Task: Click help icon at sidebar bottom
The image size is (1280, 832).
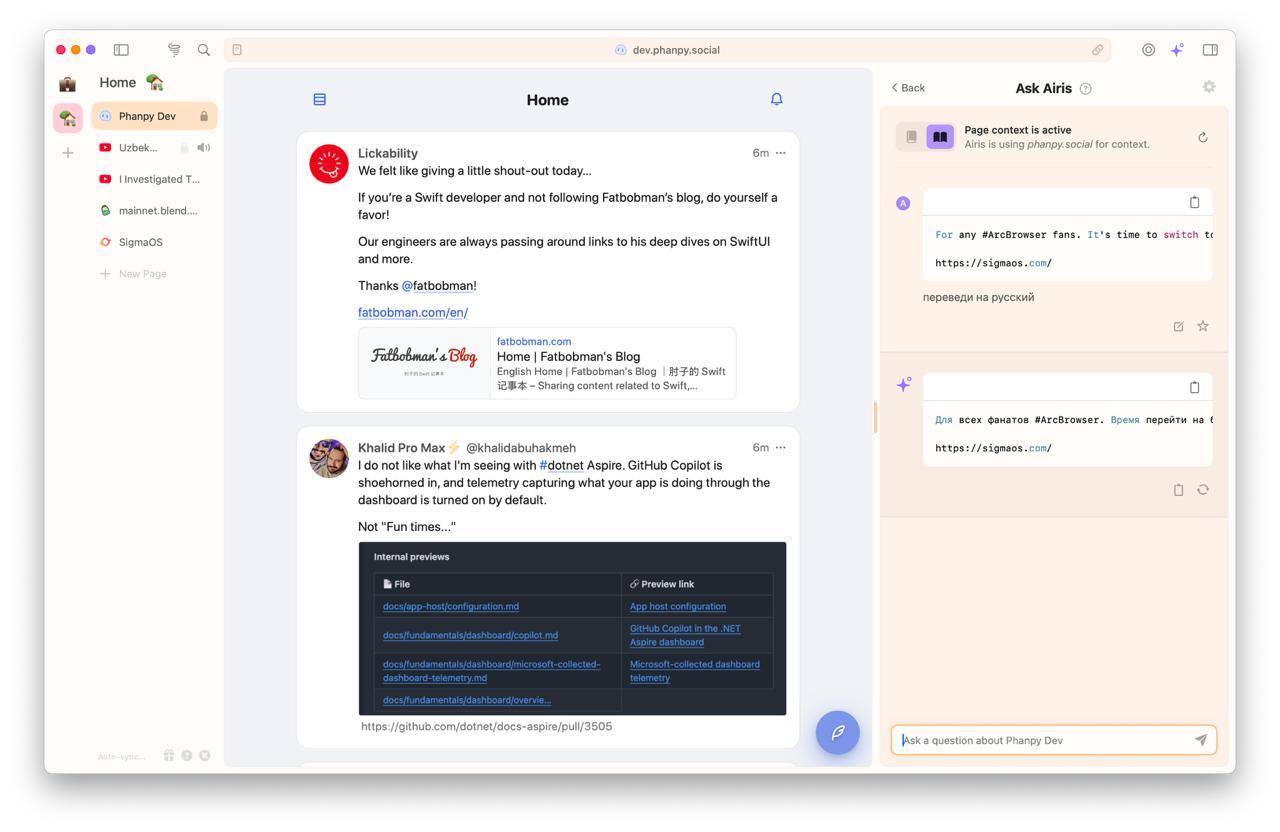Action: 187,756
